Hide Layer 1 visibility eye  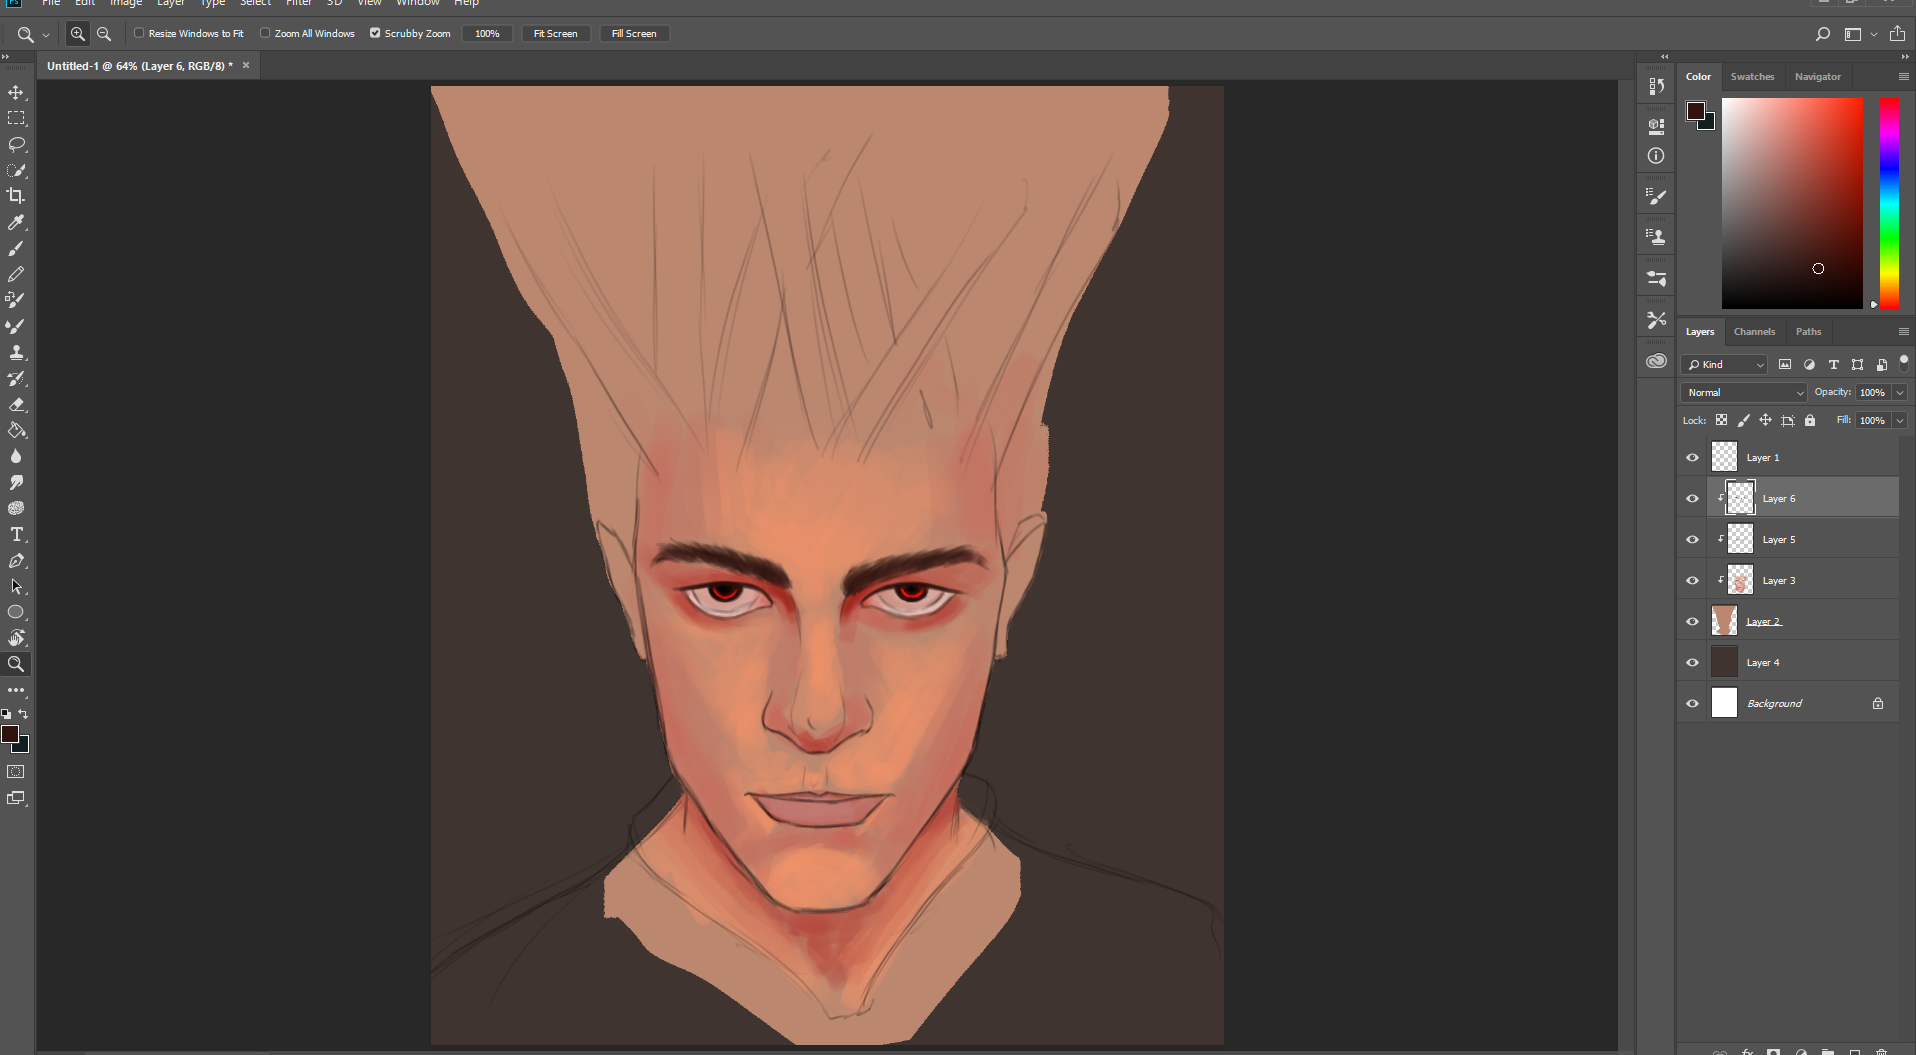(1692, 457)
